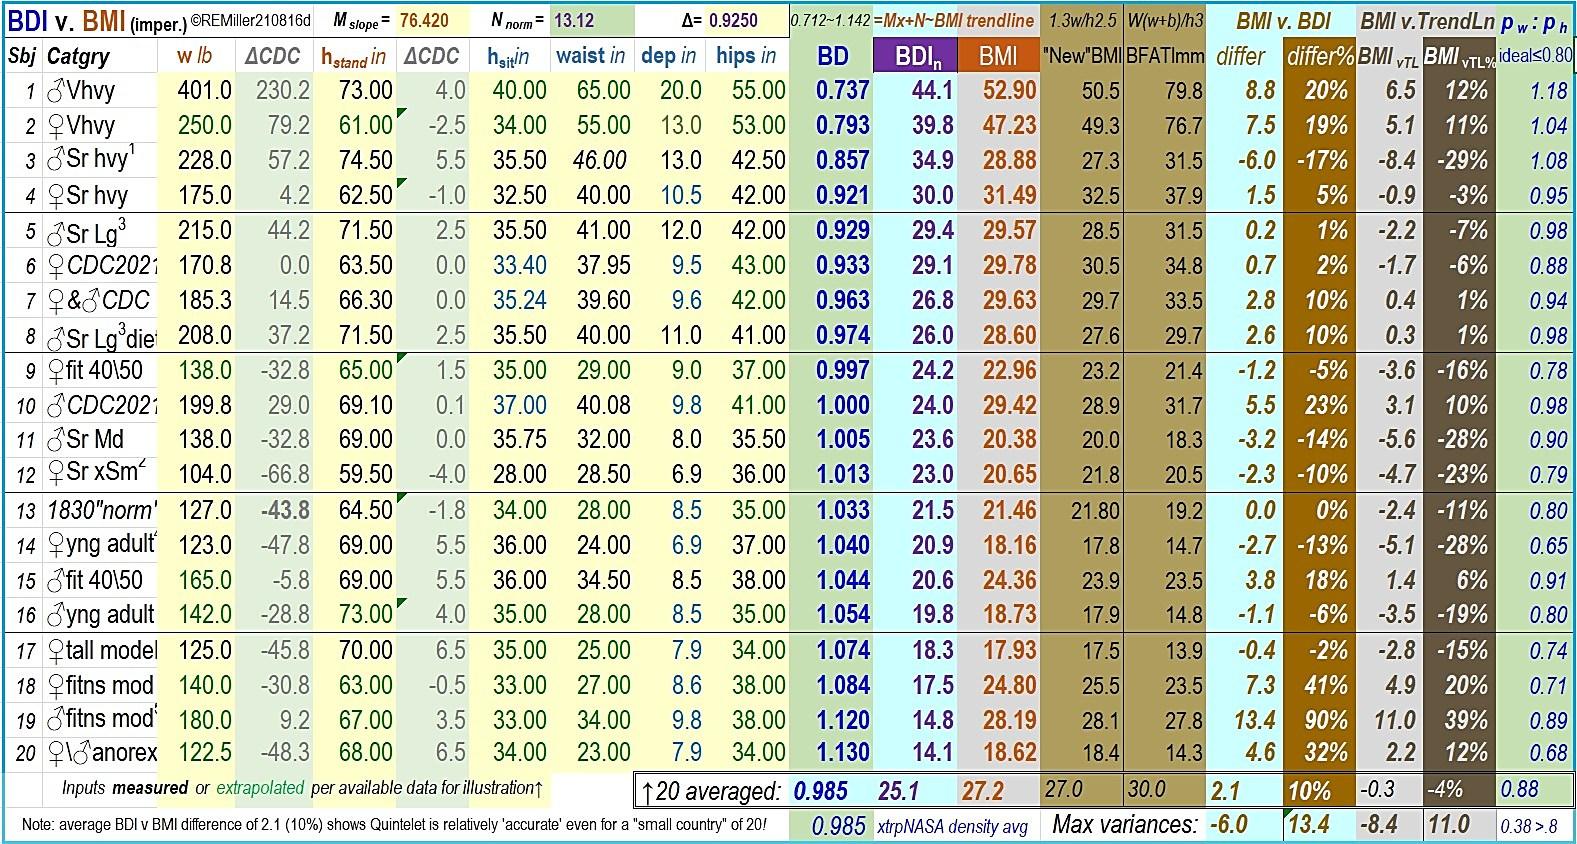Select the 23% differ% cell
The height and width of the screenshot is (844, 1577).
click(1325, 406)
